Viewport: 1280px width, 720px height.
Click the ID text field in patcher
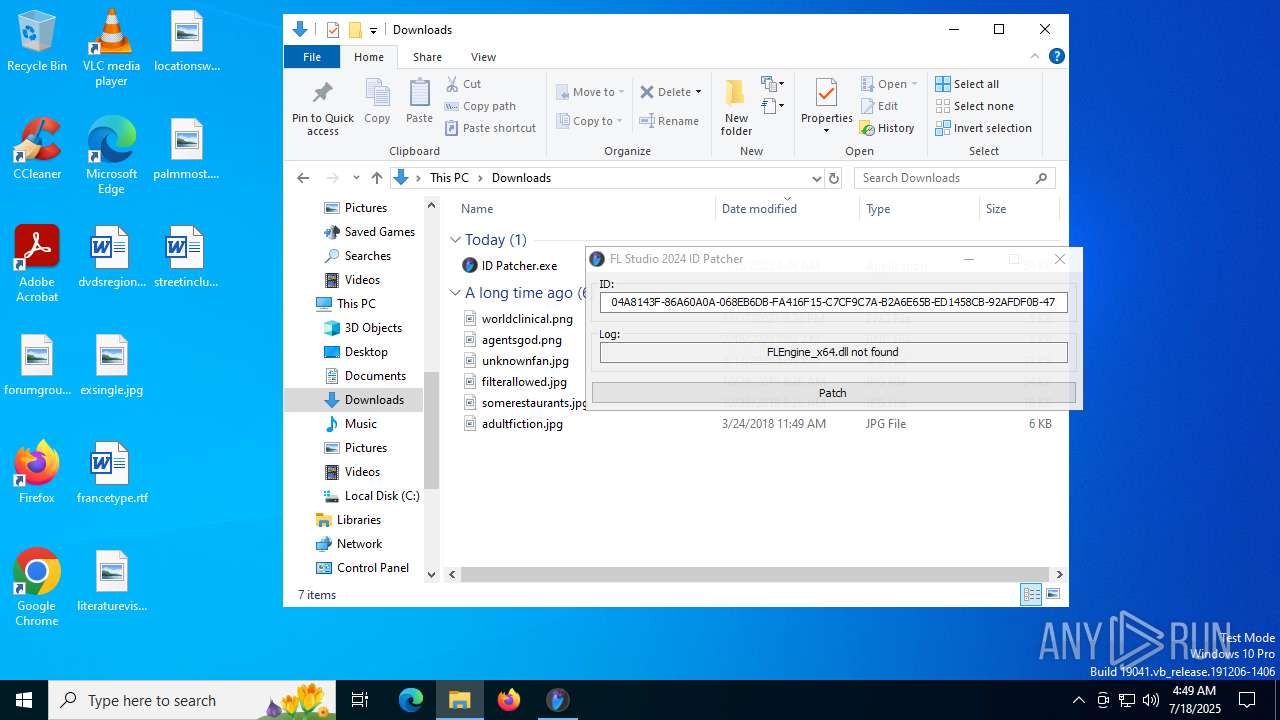pyautogui.click(x=833, y=302)
